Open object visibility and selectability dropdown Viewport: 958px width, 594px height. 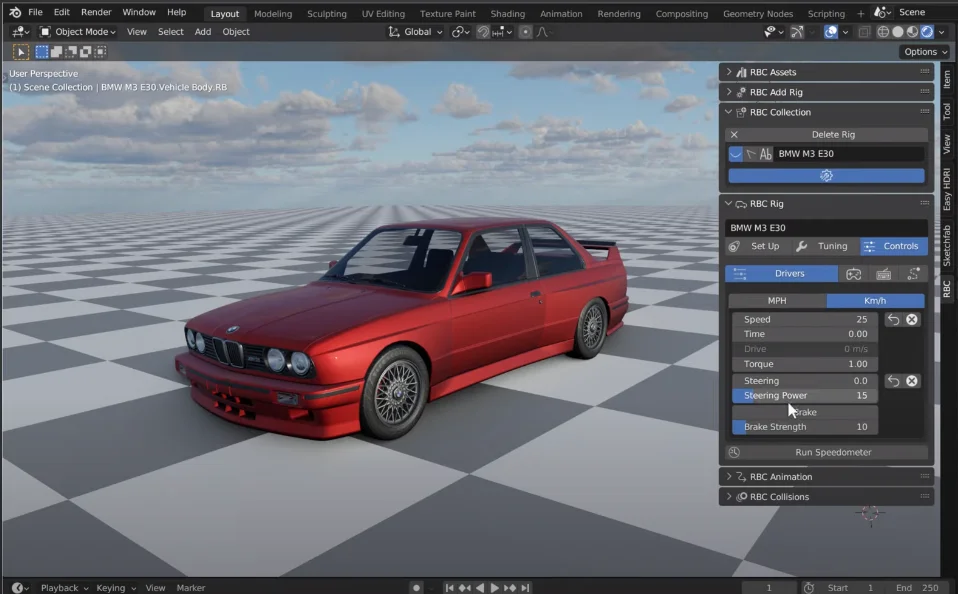[773, 32]
